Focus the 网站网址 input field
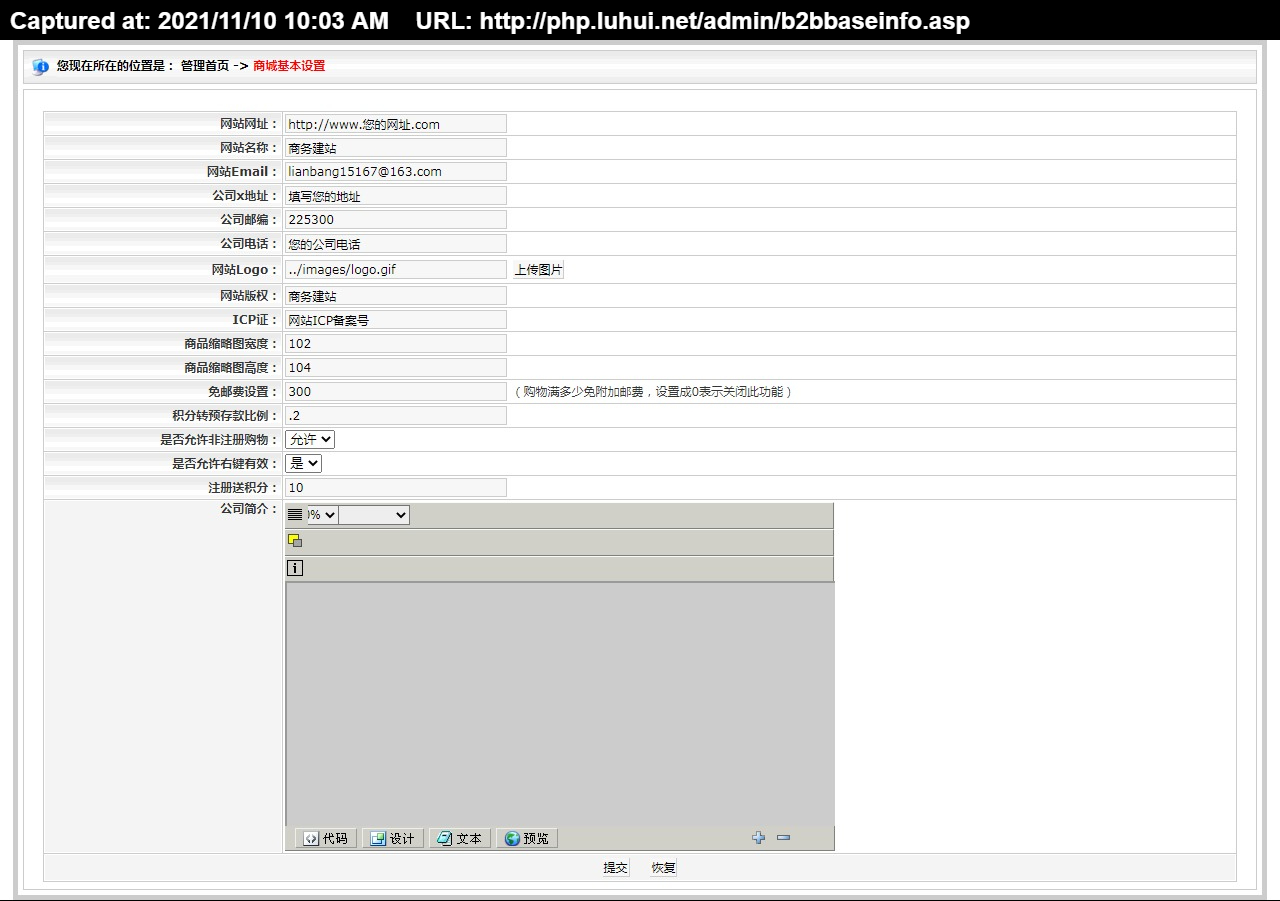Screen dimensions: 1280x901 [396, 124]
